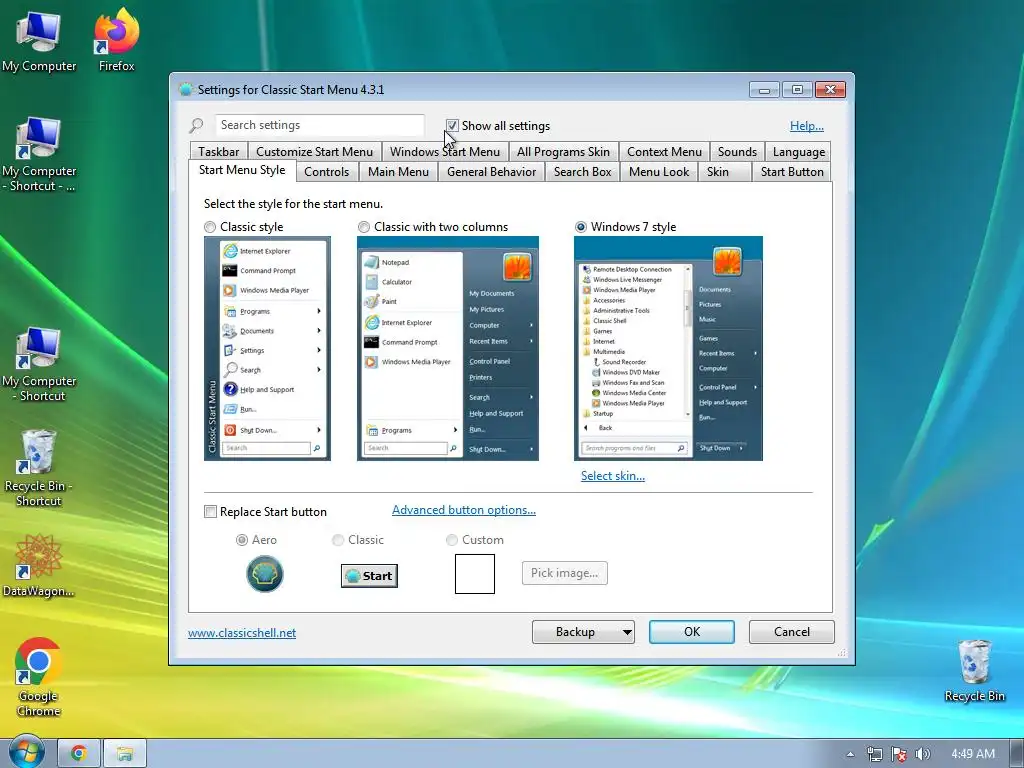The height and width of the screenshot is (768, 1024).
Task: Select the Start Menu Style tab
Action: tap(242, 170)
